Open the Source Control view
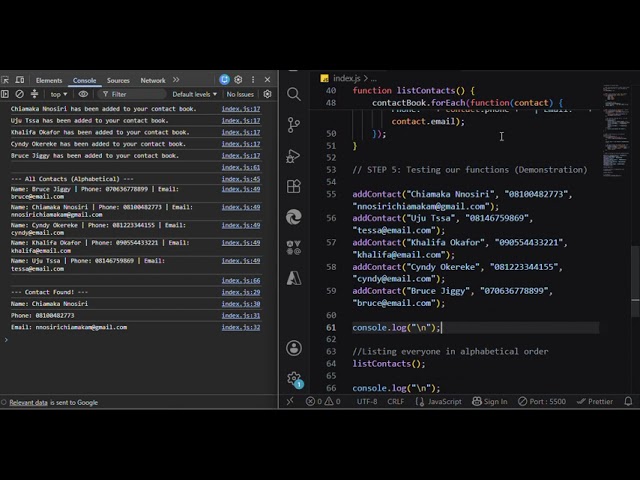 (293, 125)
